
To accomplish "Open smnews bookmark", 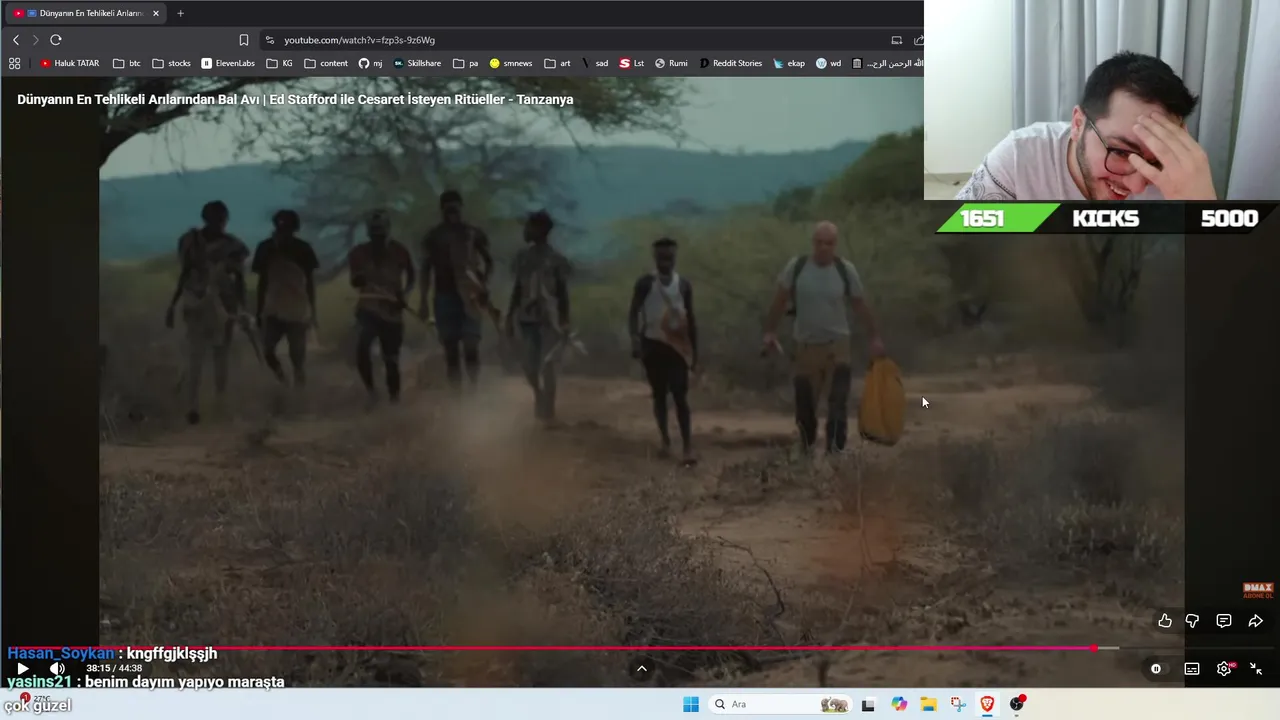I will pos(510,63).
